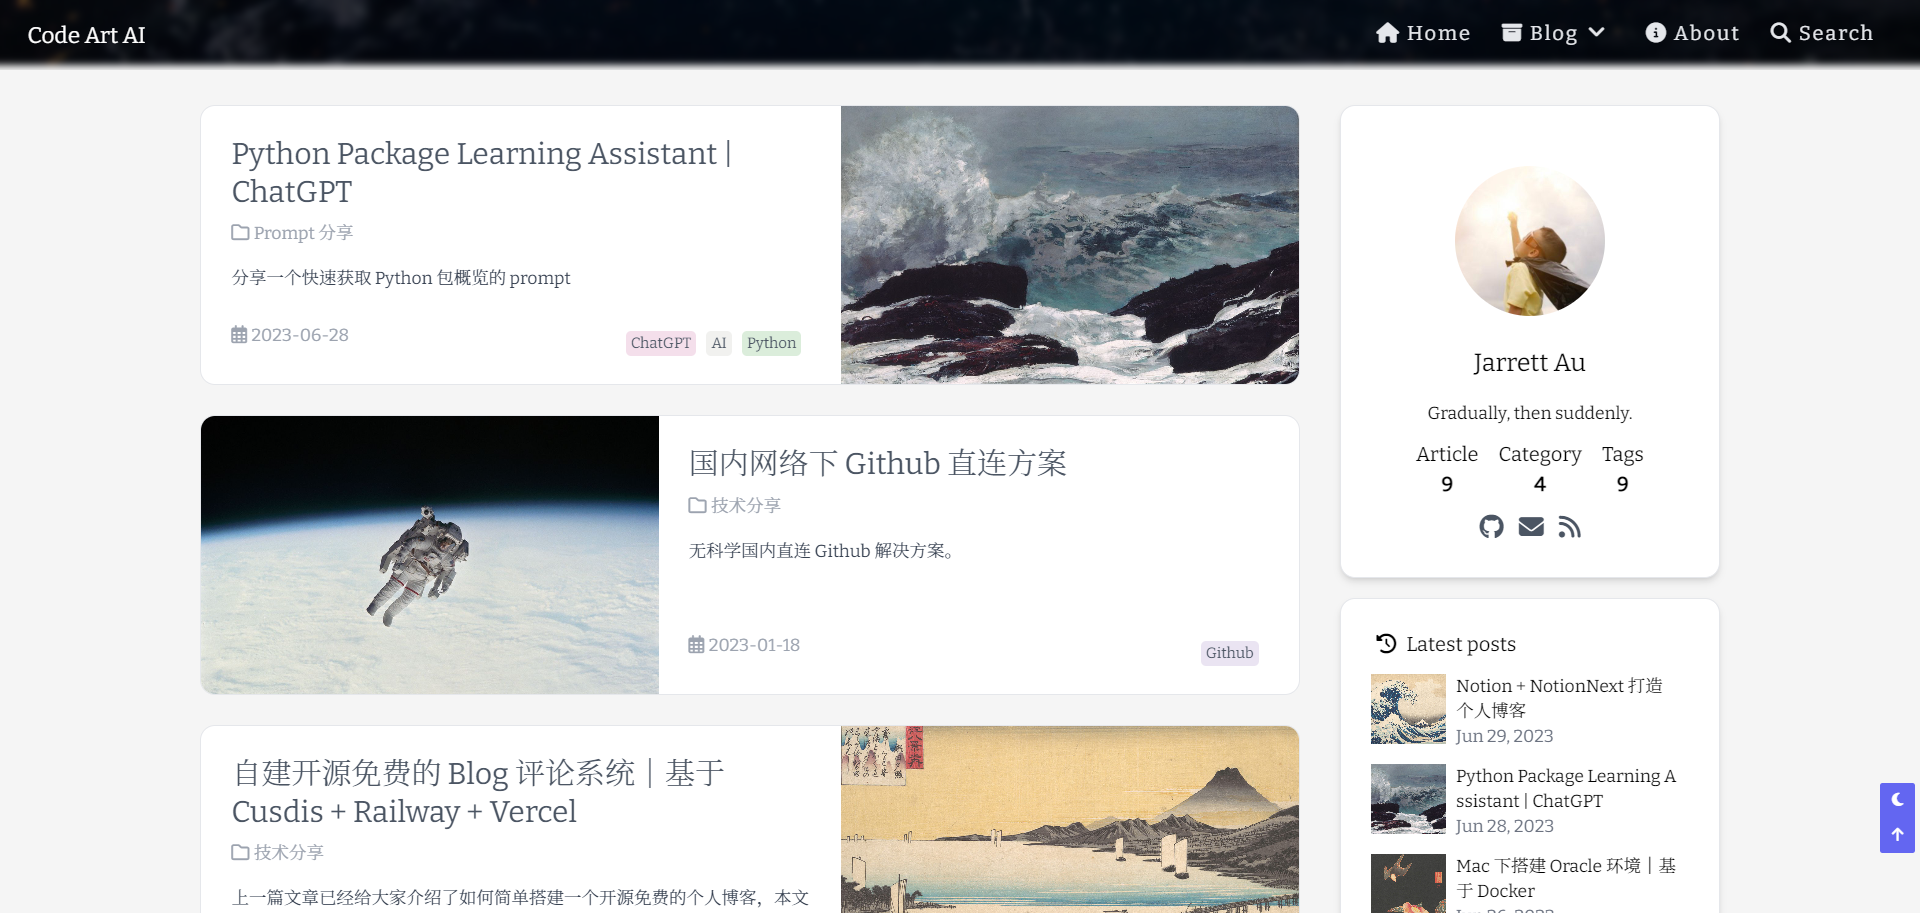Click the Github tag badge
The height and width of the screenshot is (913, 1920).
1229,653
